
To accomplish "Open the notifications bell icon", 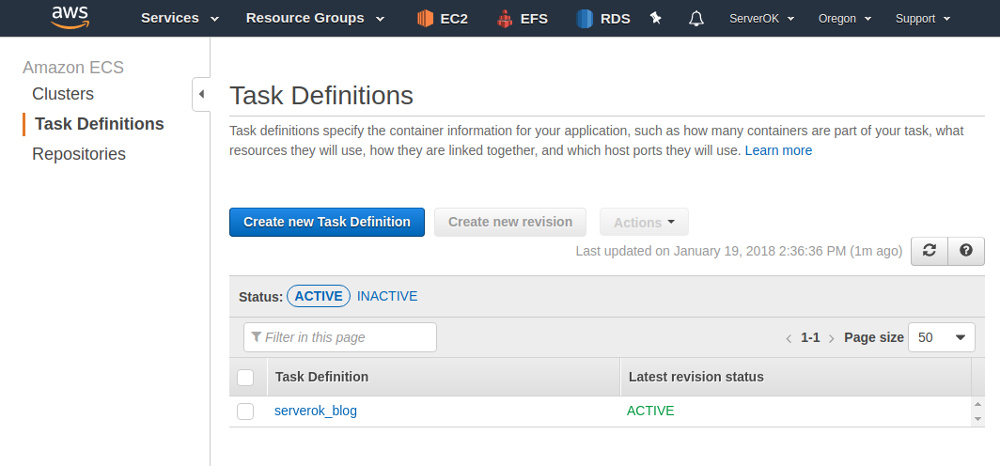I will point(697,18).
